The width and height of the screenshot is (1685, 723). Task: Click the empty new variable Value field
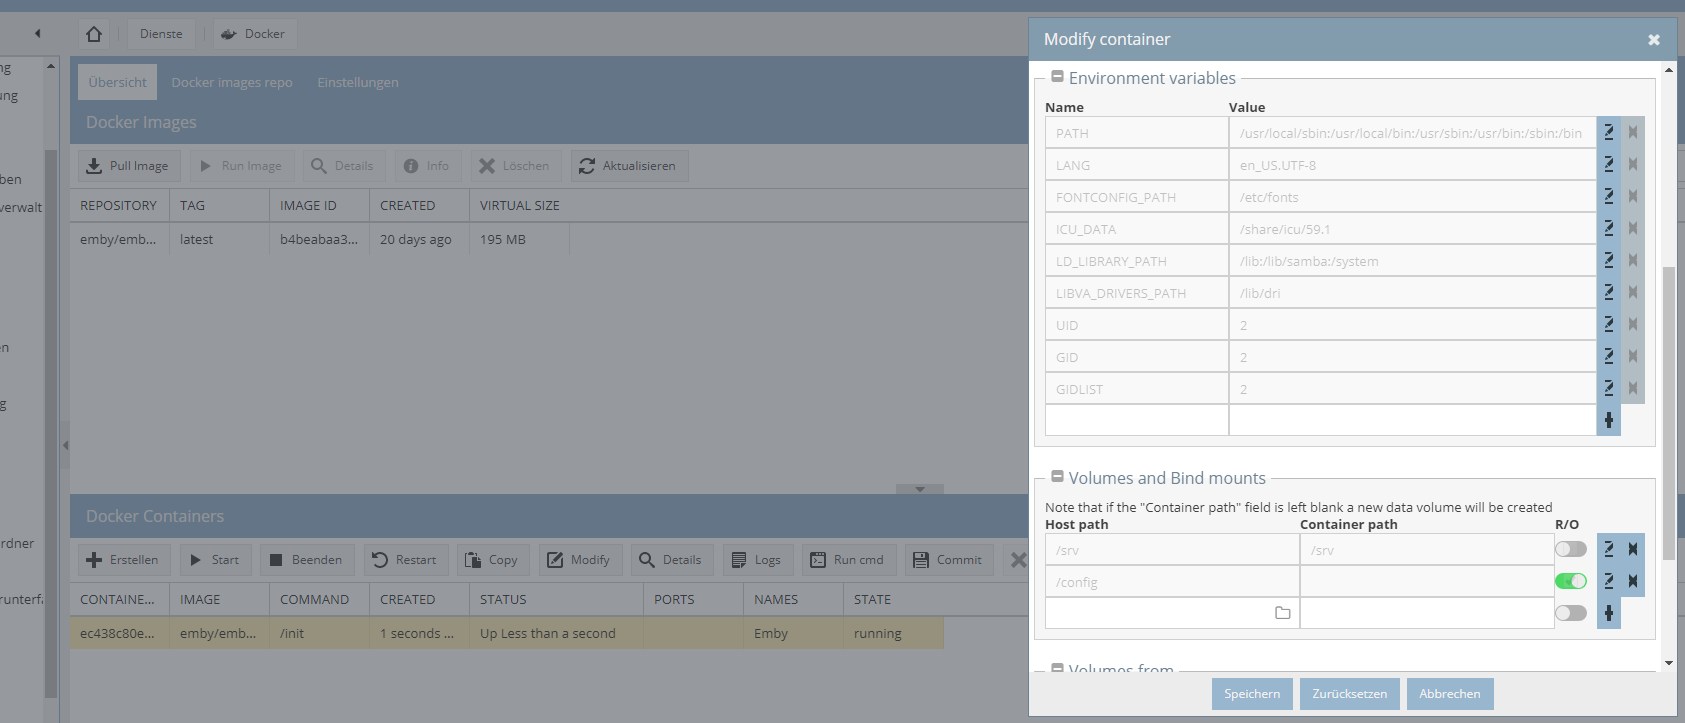pos(1413,420)
